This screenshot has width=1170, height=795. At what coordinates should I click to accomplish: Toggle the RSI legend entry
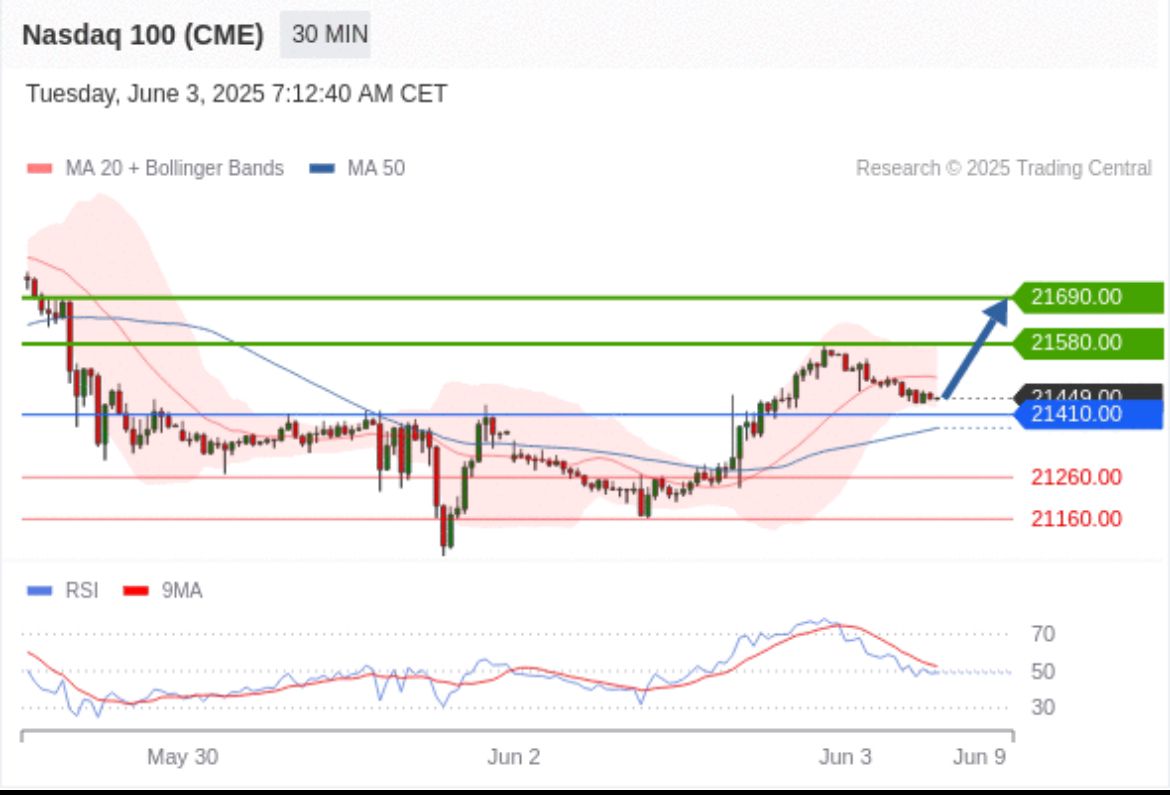pos(64,591)
